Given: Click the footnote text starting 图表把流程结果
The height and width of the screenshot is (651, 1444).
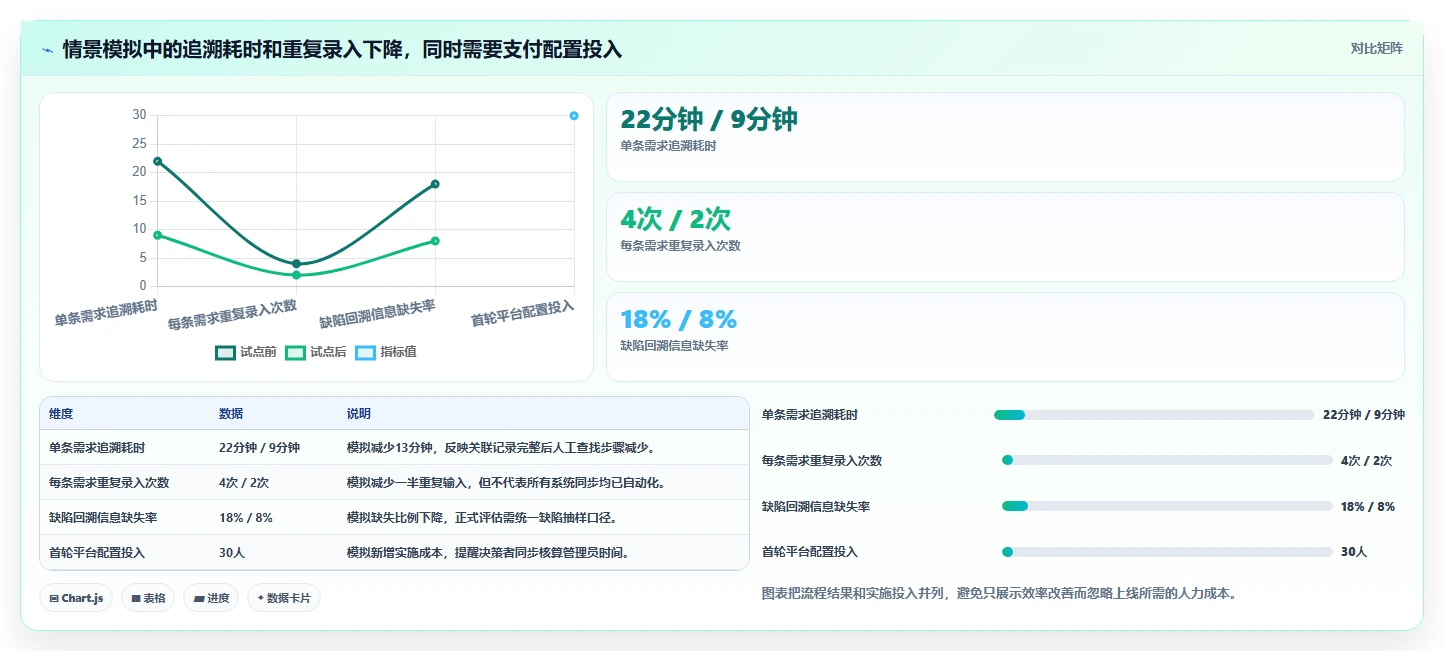Looking at the screenshot, I should [x=1000, y=594].
